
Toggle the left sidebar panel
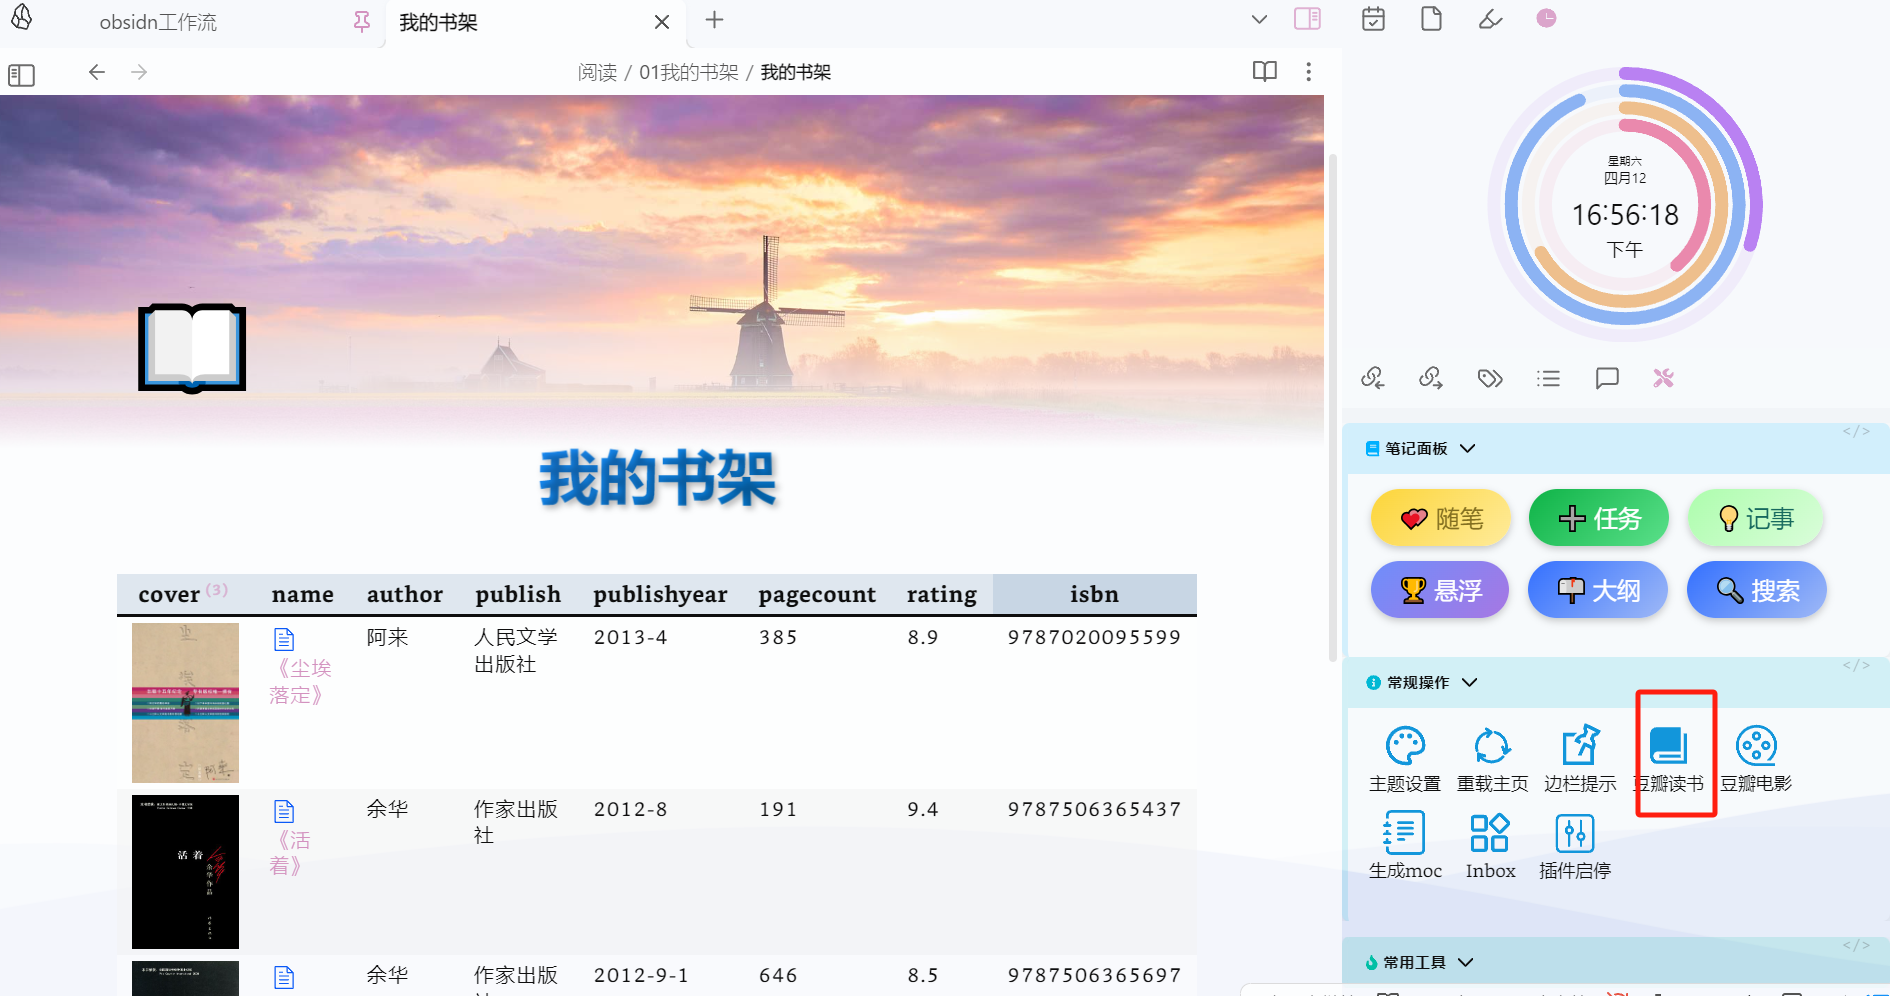21,75
